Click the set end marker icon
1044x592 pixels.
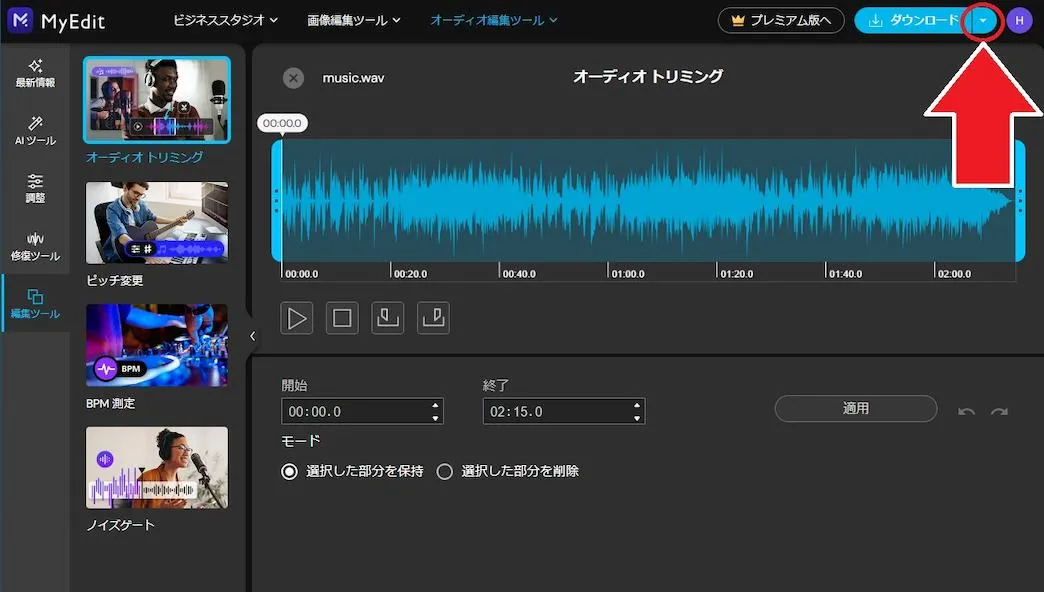(x=433, y=318)
